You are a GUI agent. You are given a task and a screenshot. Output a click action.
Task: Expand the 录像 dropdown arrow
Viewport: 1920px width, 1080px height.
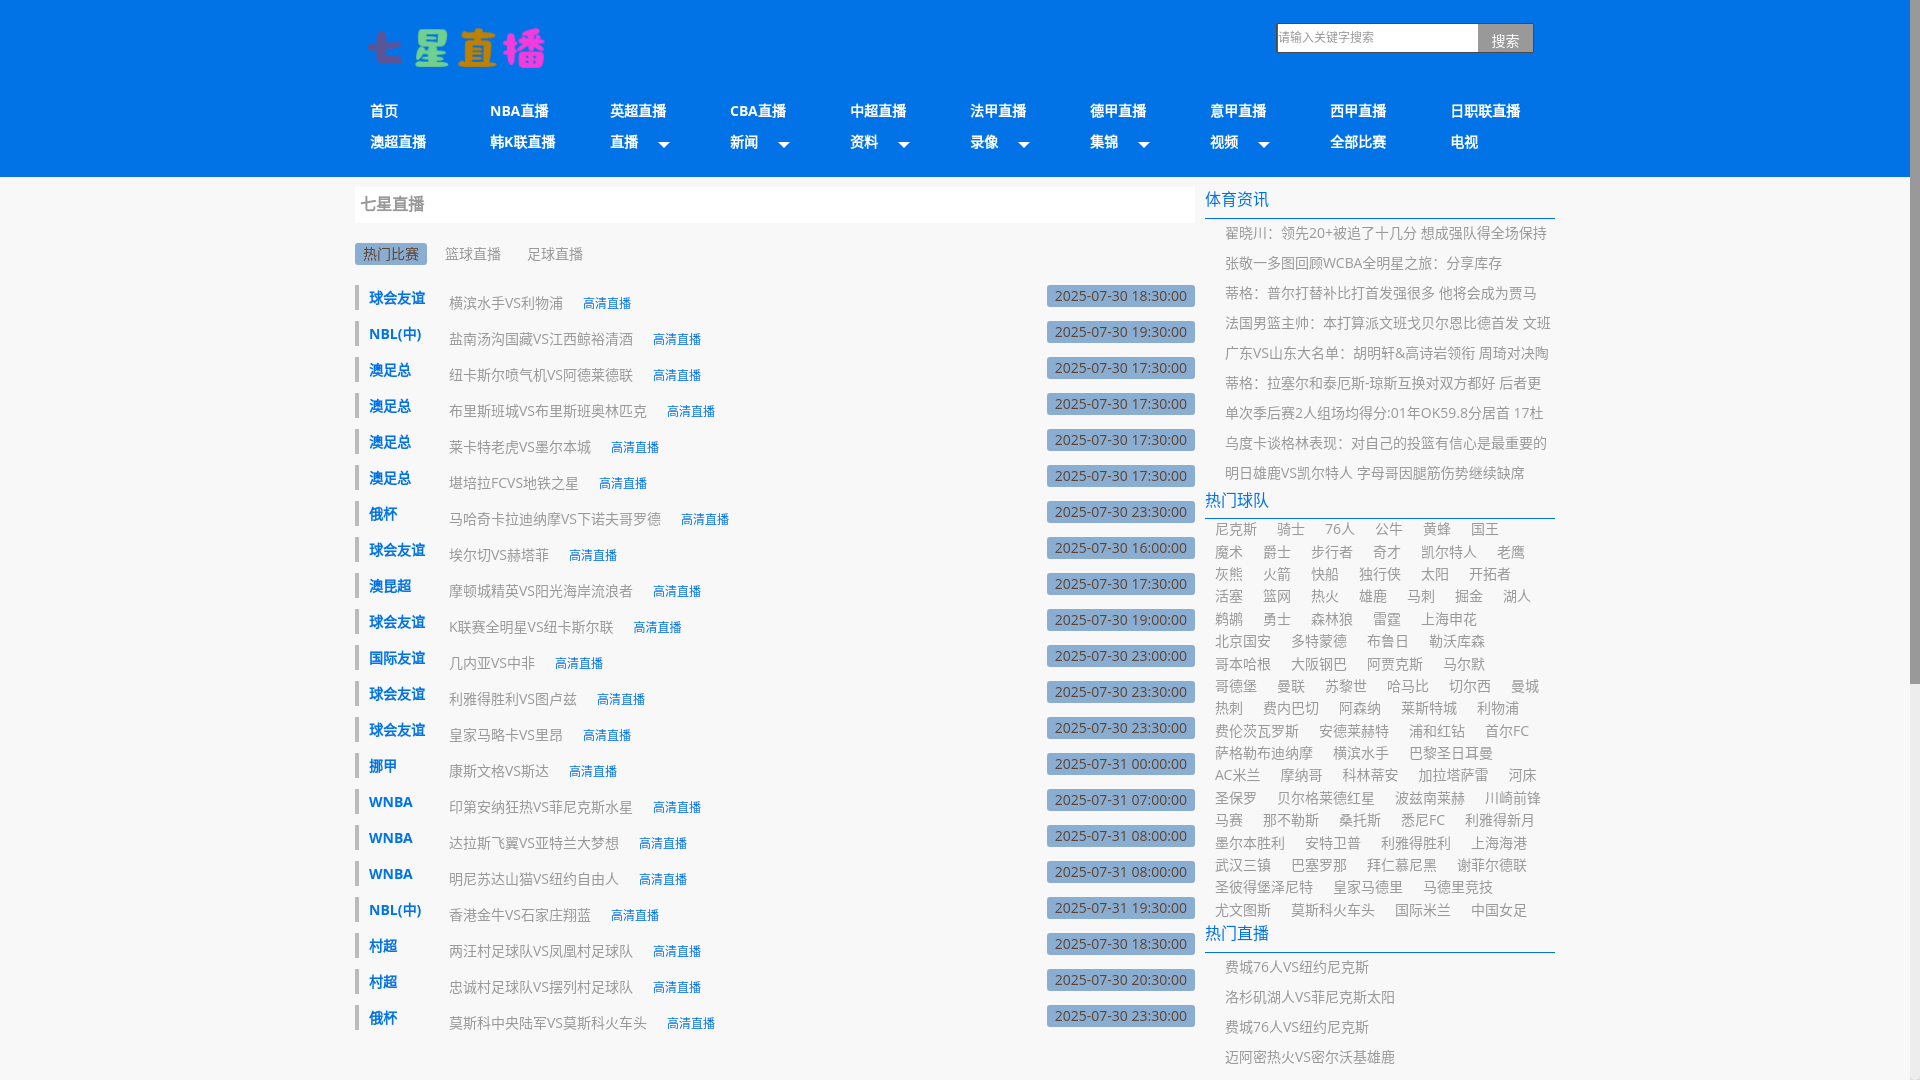point(1024,145)
